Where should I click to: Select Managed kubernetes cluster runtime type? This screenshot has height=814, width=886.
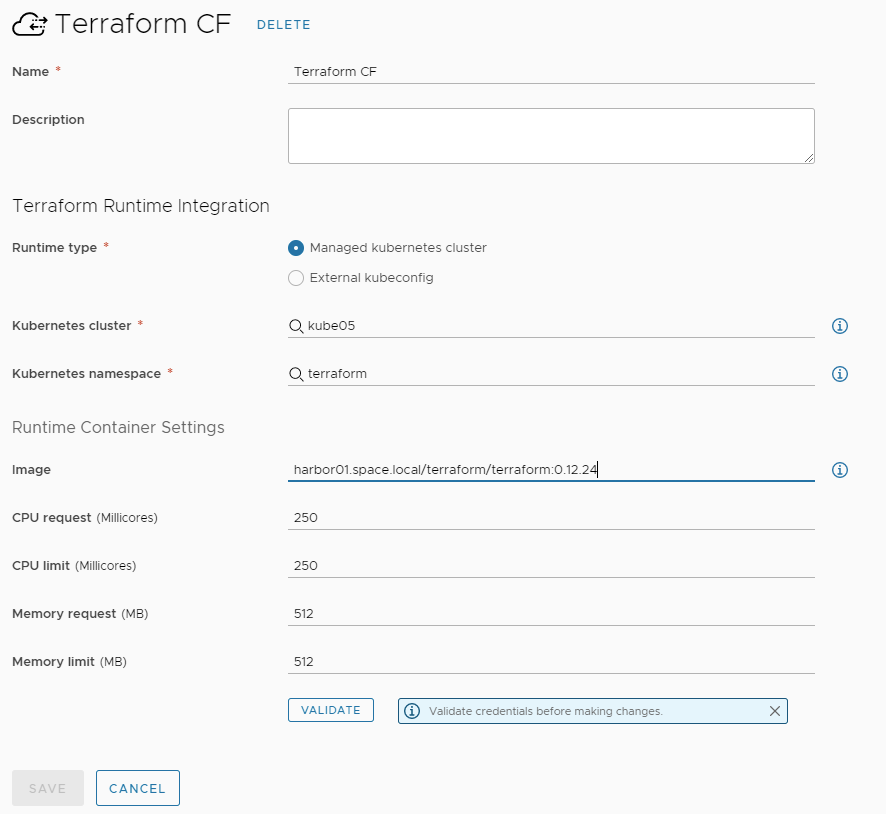(x=296, y=248)
